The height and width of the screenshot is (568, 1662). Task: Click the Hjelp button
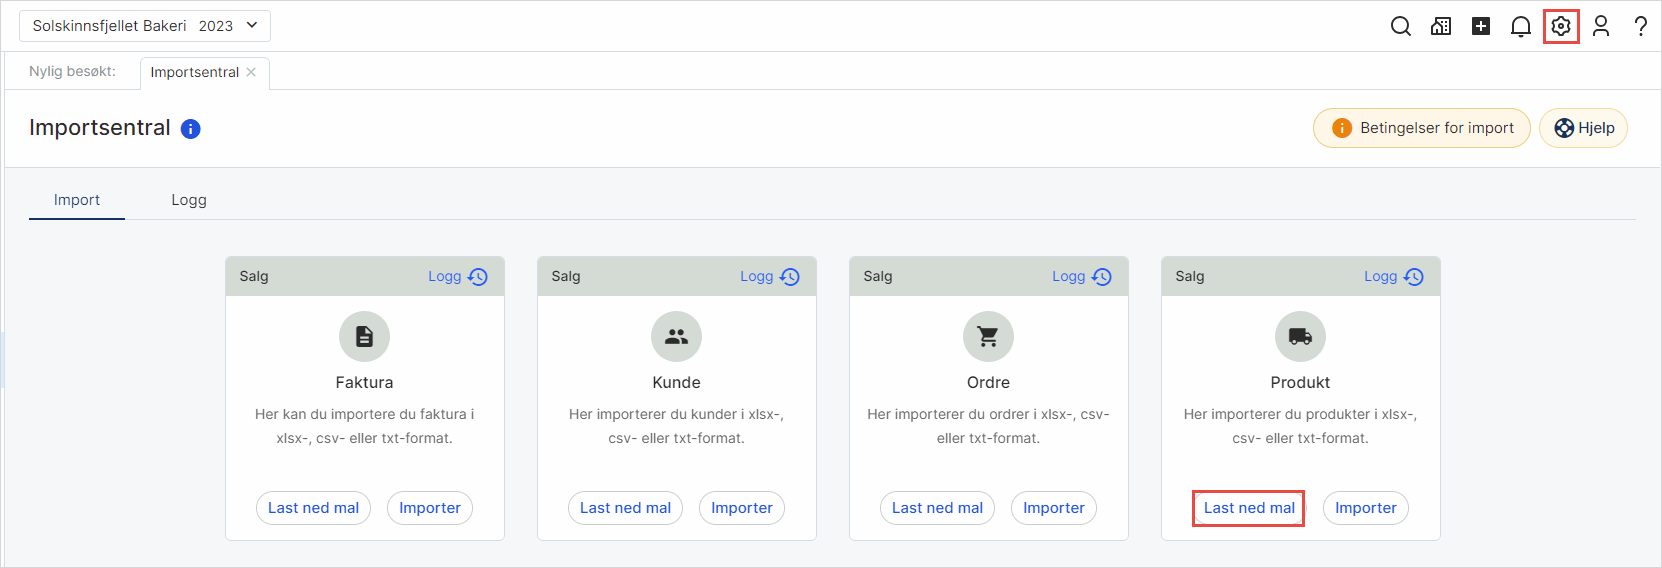click(1583, 128)
